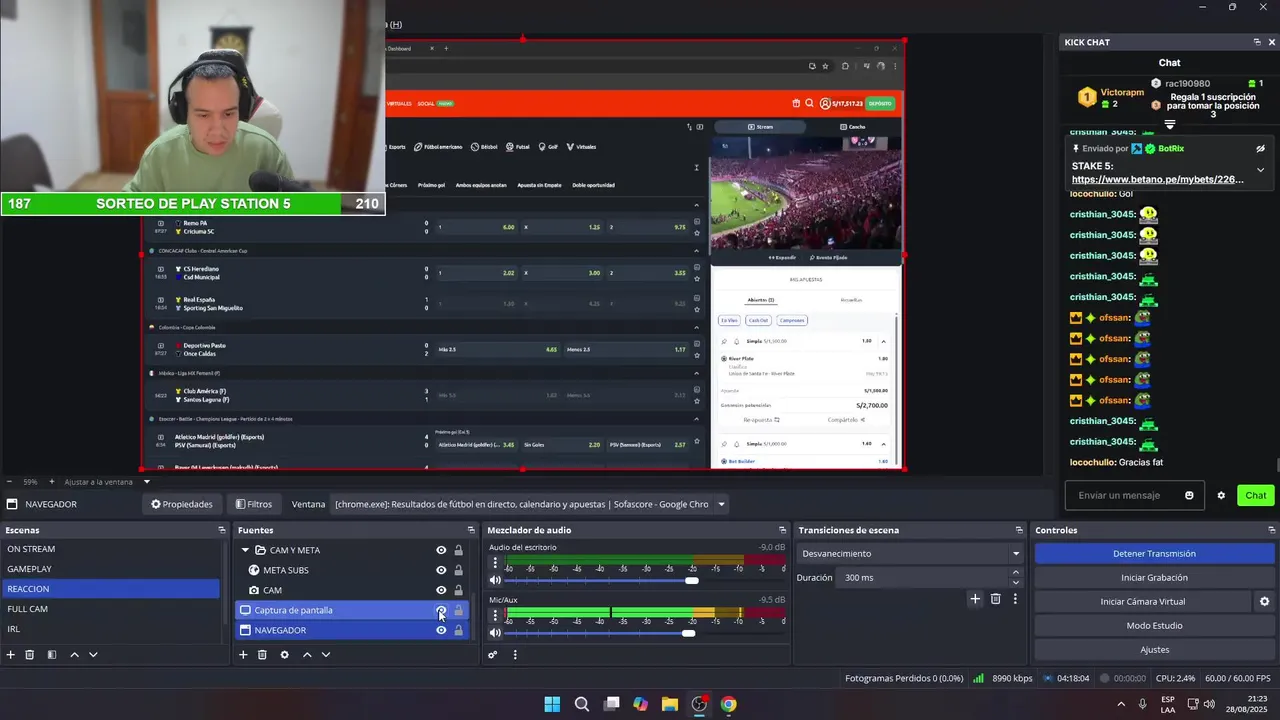Move scene up arrow in Escenas
The height and width of the screenshot is (720, 1280).
[x=74, y=655]
